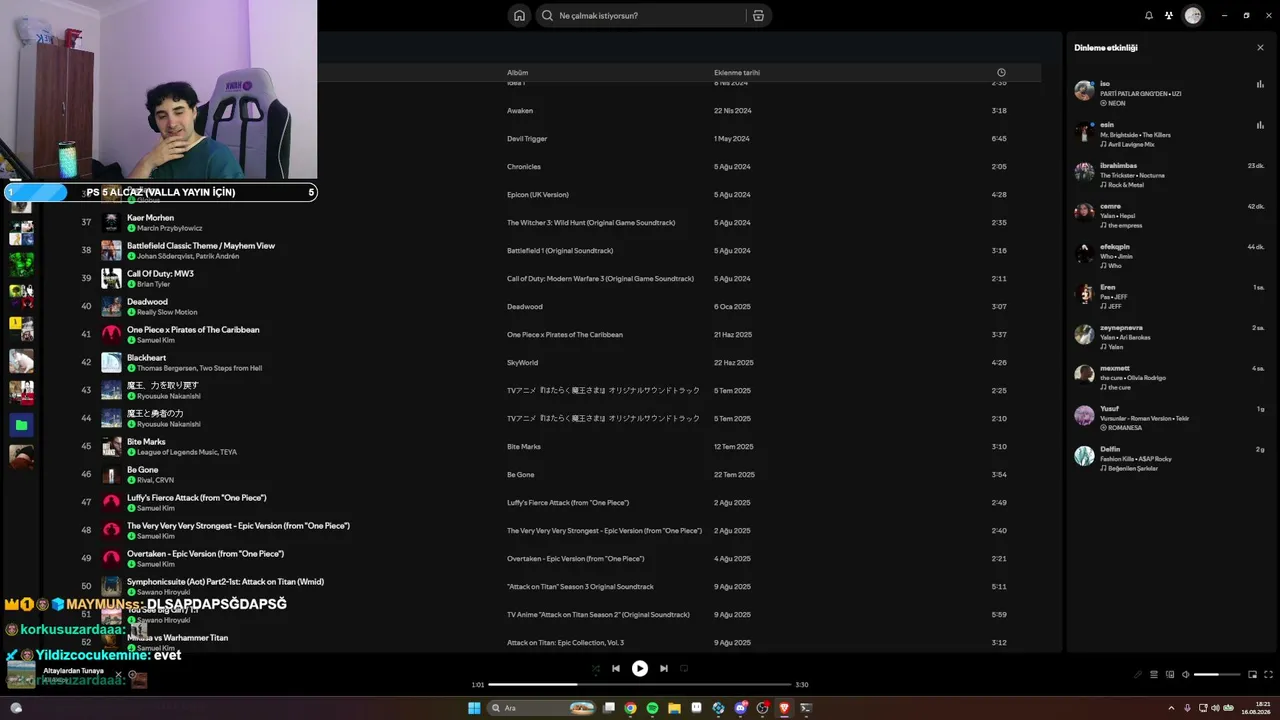Screen dimensions: 1280x720
Task: Open zeynepnevra's activity entry
Action: point(1169,337)
